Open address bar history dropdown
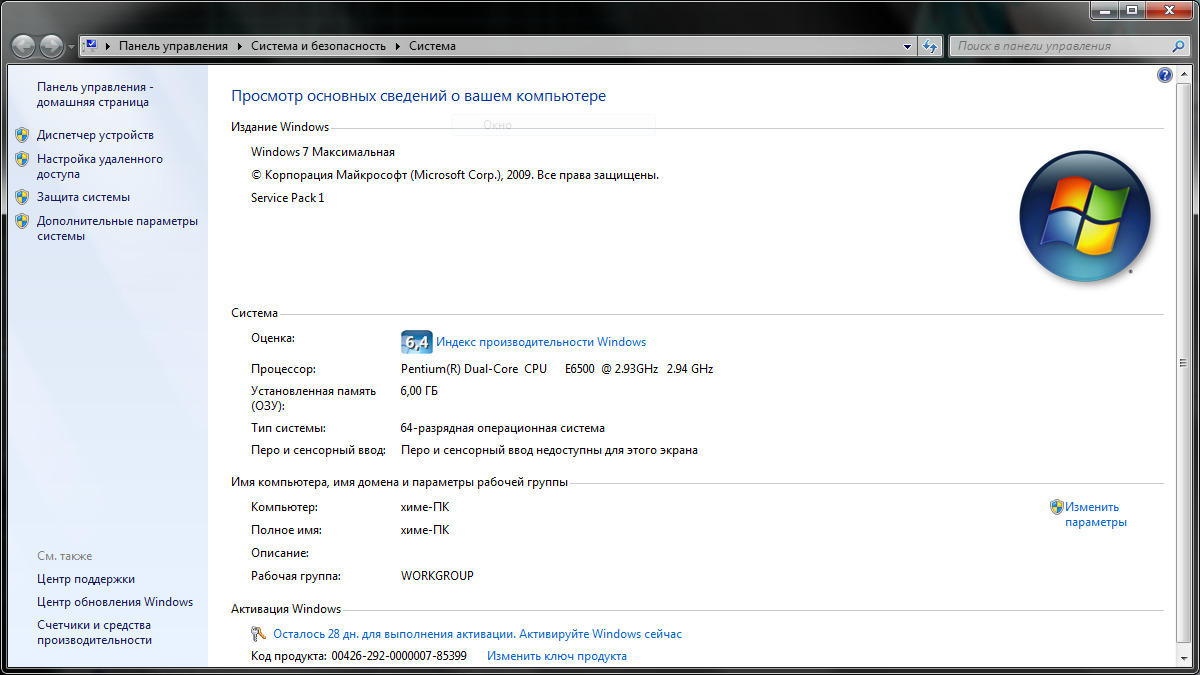 click(x=907, y=46)
